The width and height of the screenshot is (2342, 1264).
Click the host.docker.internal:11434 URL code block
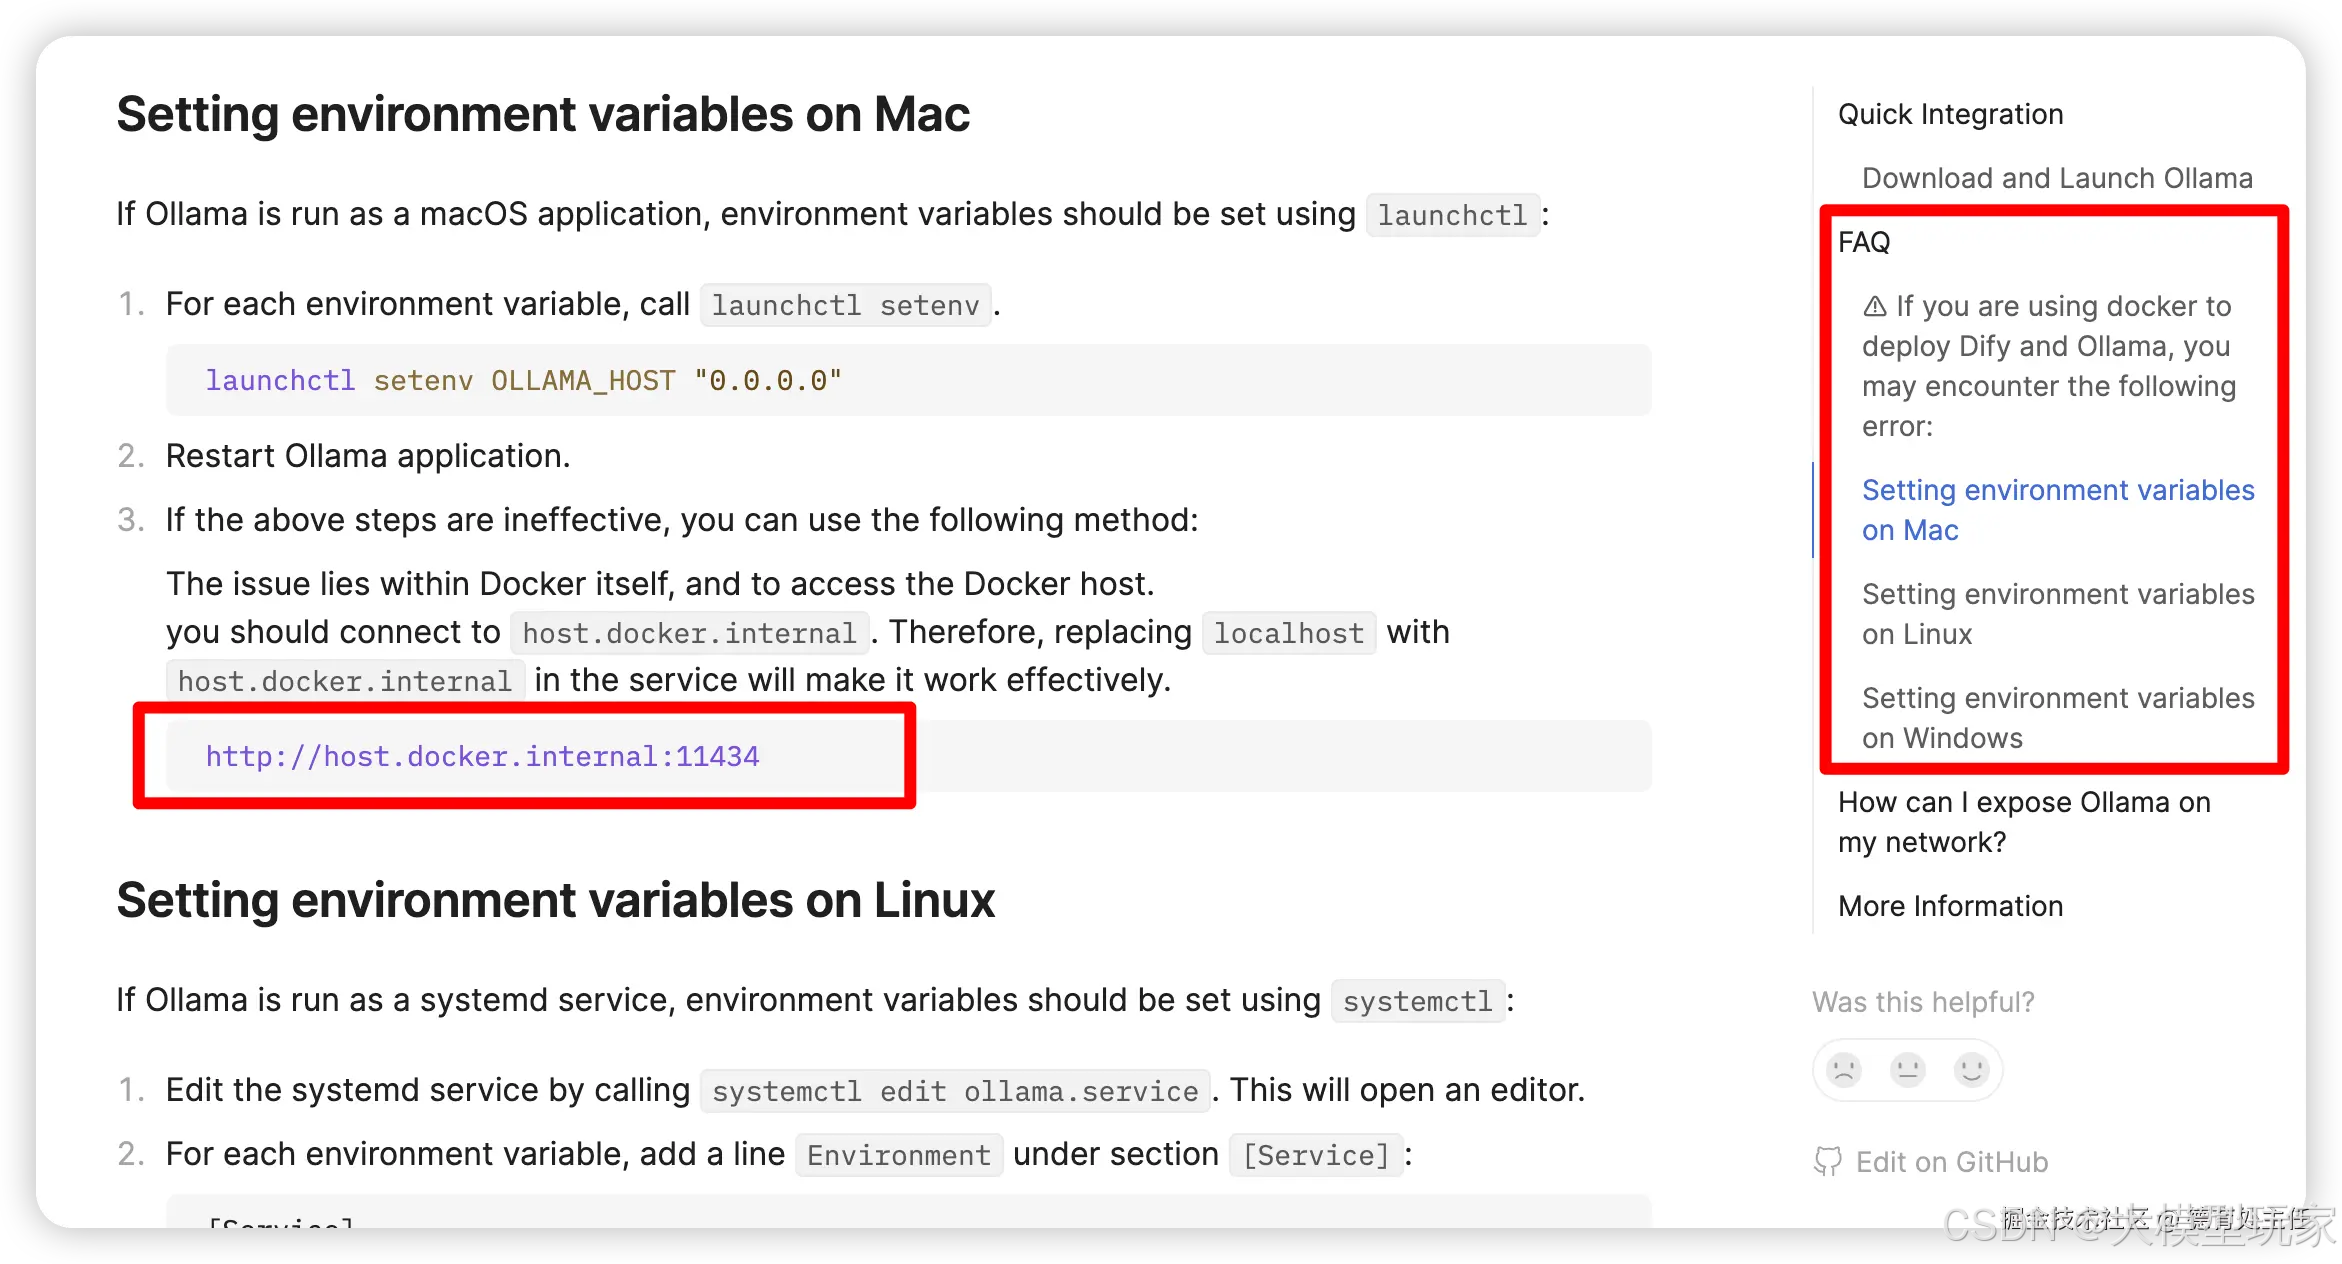tap(909, 756)
